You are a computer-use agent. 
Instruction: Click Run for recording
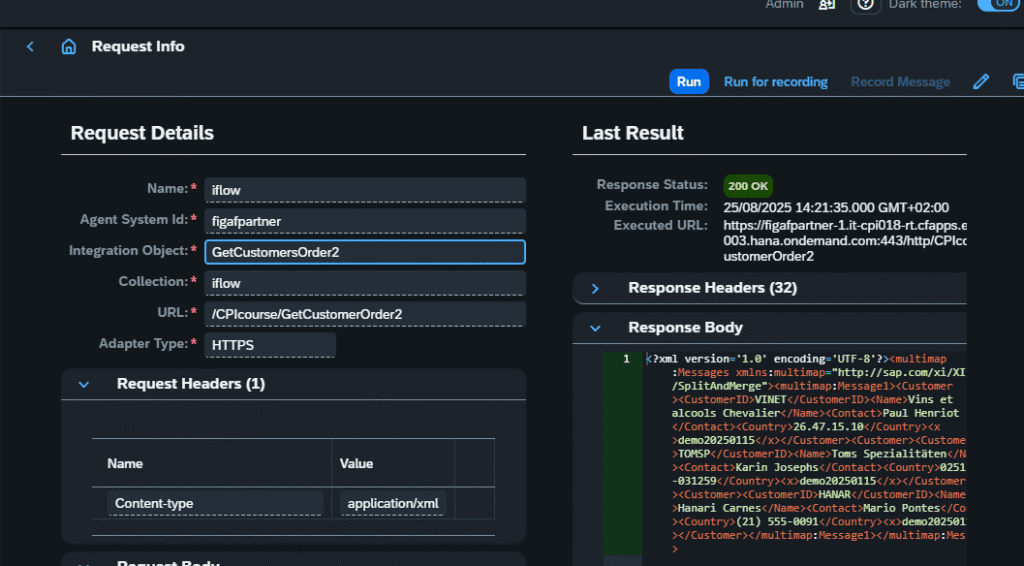[775, 82]
